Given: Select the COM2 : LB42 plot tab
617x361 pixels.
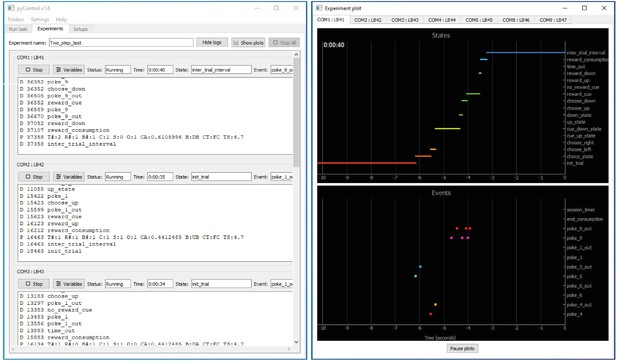Looking at the screenshot, I should (368, 20).
